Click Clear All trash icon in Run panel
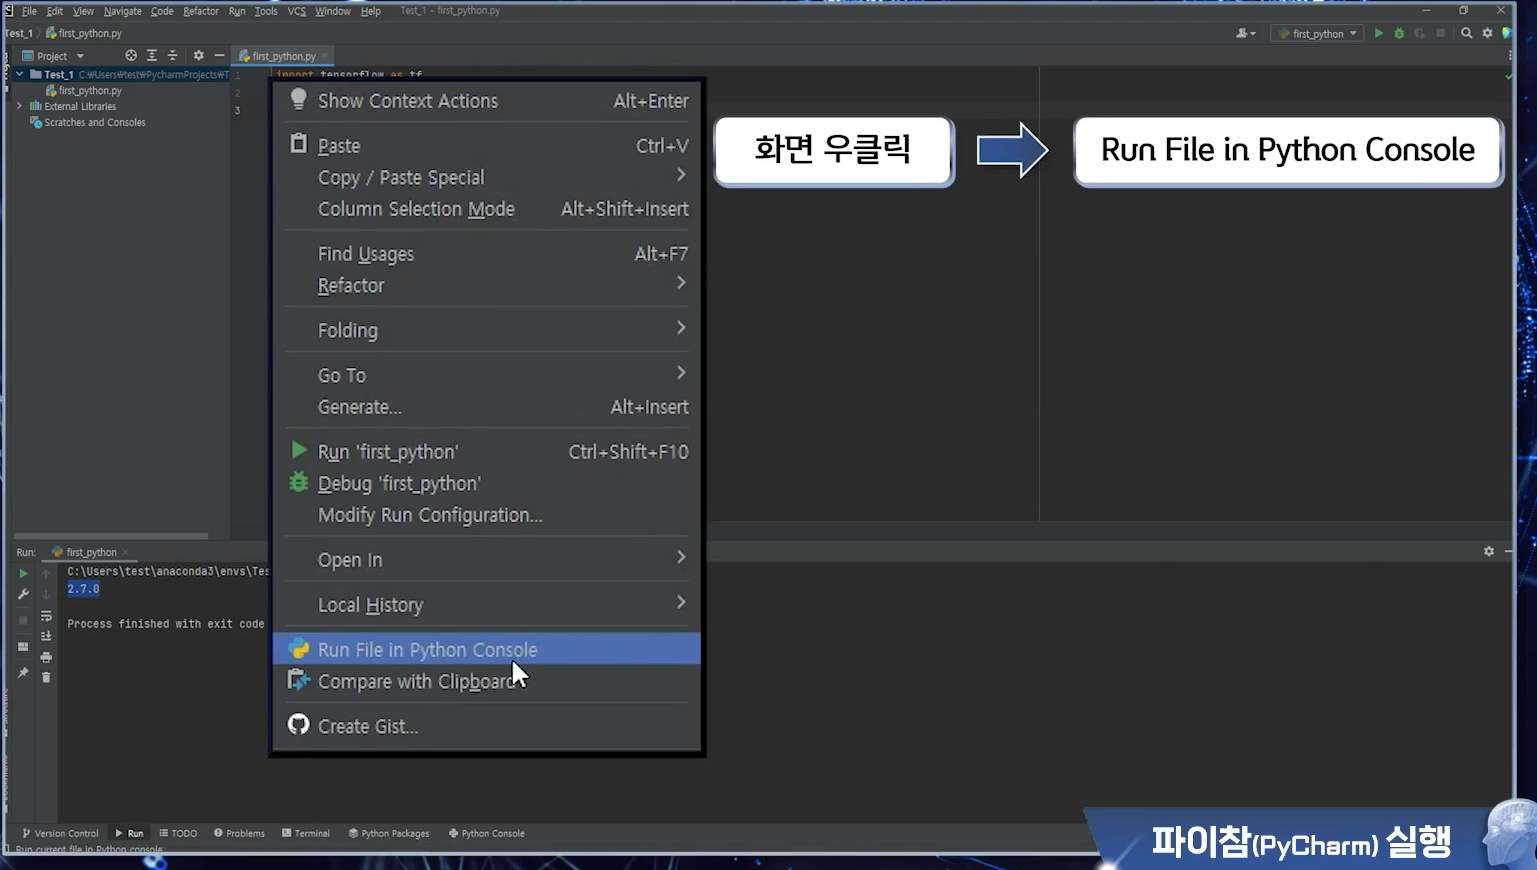 point(46,678)
